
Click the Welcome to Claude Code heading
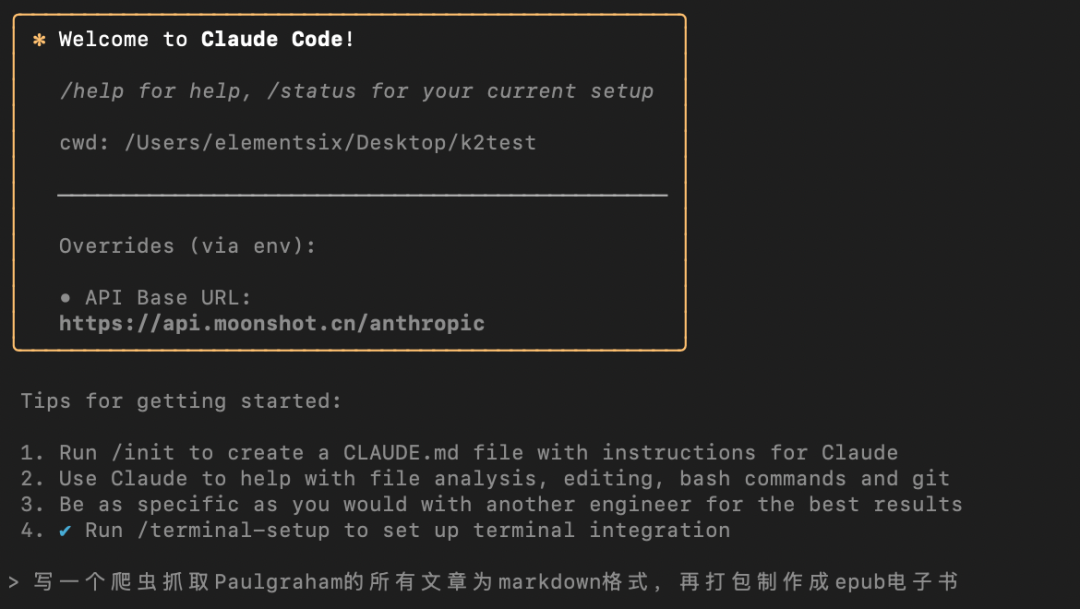point(206,39)
